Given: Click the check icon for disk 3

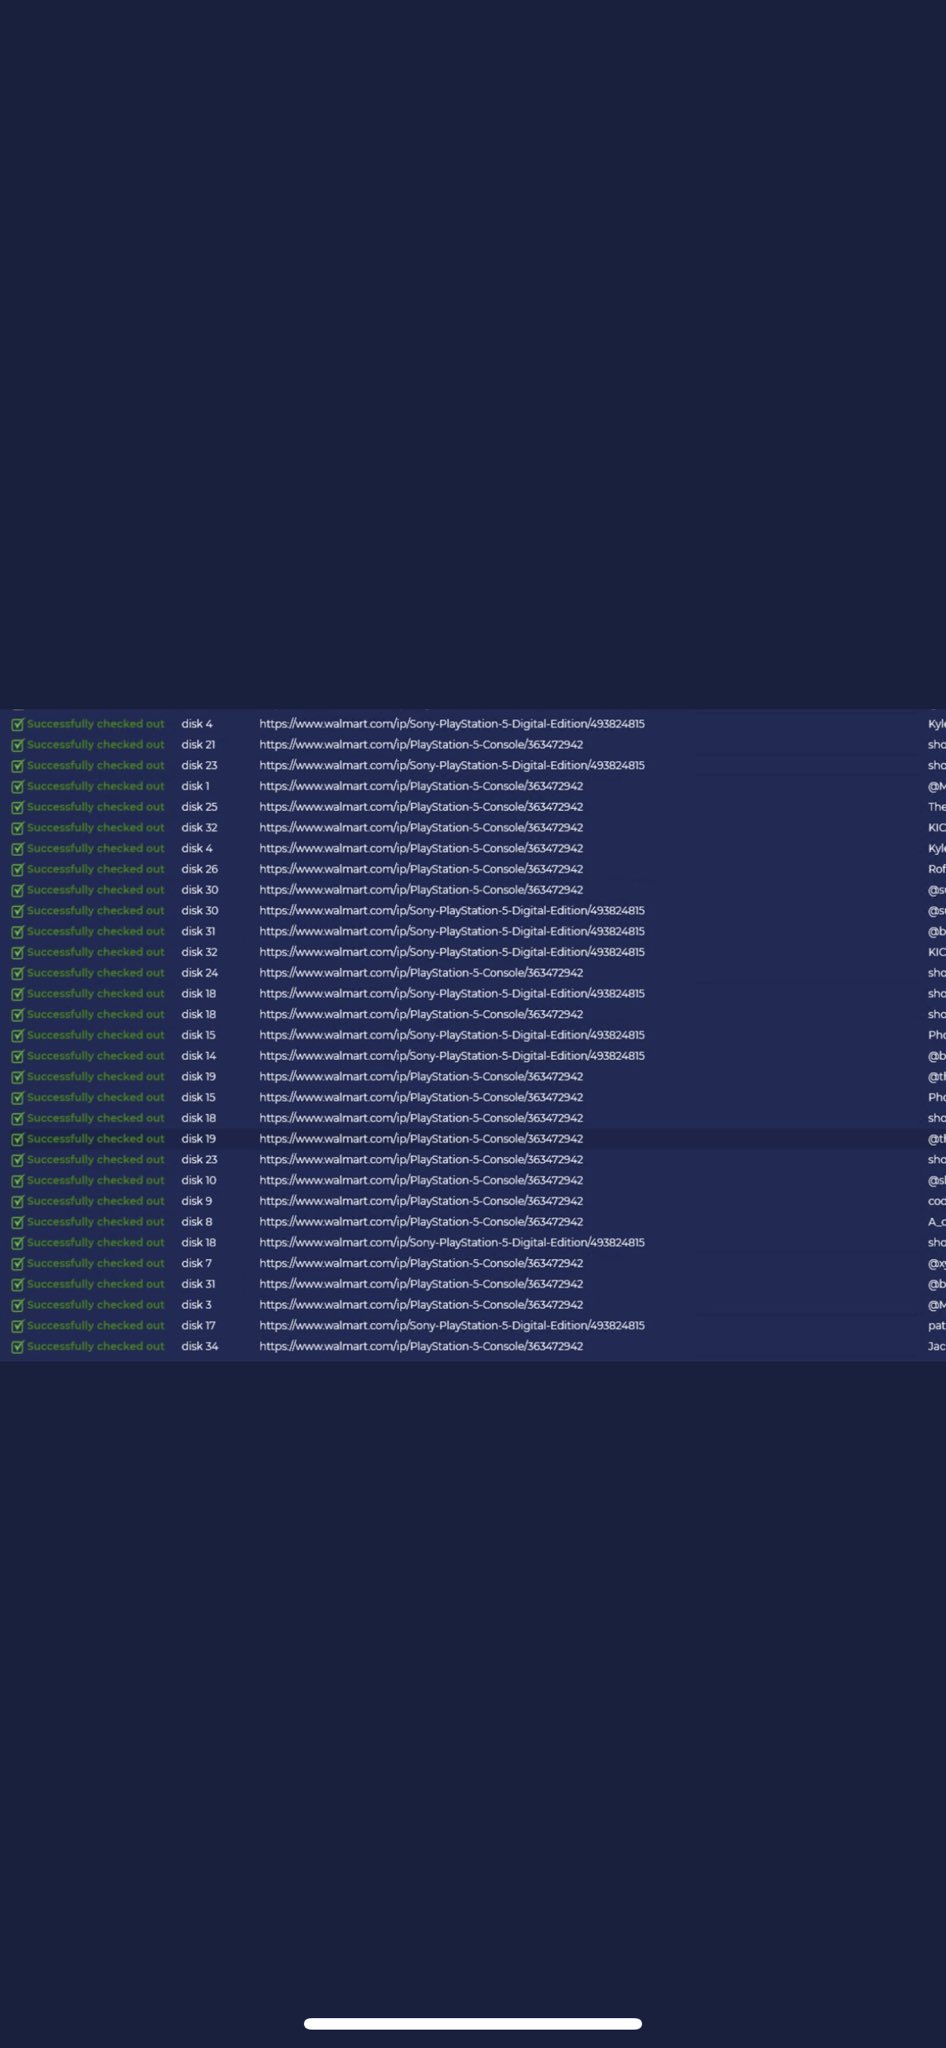Looking at the screenshot, I should tap(17, 1305).
